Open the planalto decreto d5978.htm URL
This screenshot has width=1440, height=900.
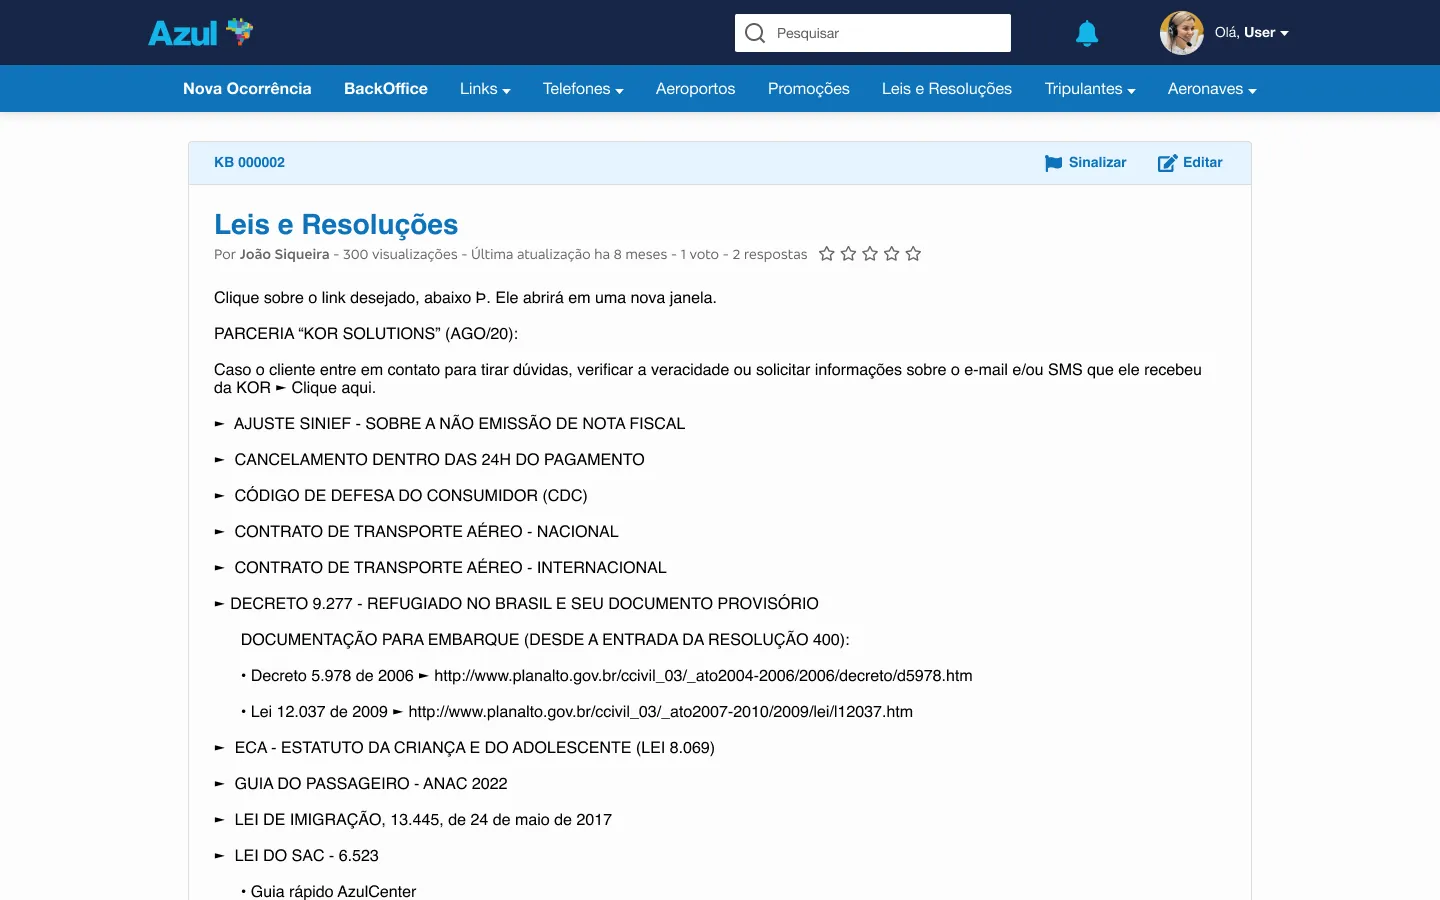click(x=703, y=676)
